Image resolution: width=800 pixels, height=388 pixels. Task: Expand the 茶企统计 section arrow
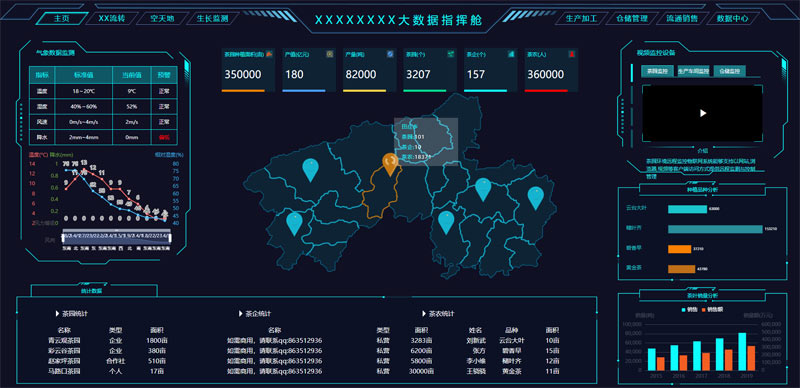240,313
